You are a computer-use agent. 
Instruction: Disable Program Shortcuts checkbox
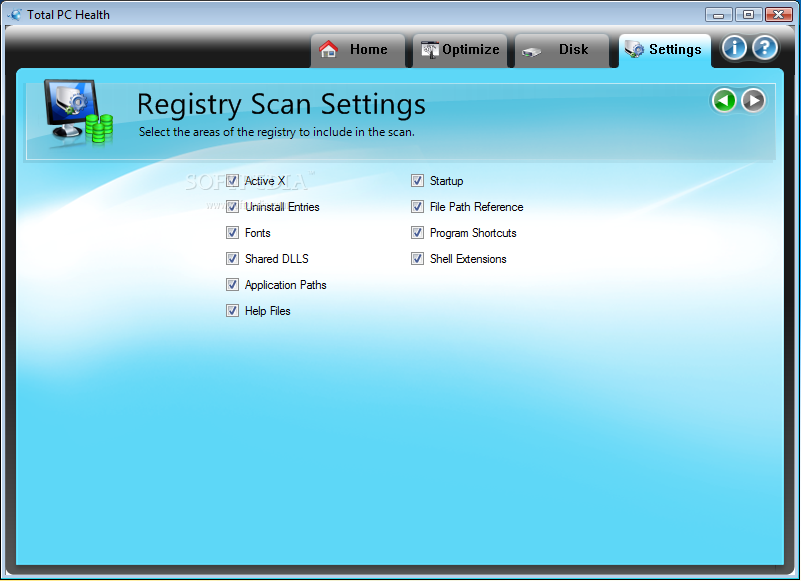click(x=417, y=233)
